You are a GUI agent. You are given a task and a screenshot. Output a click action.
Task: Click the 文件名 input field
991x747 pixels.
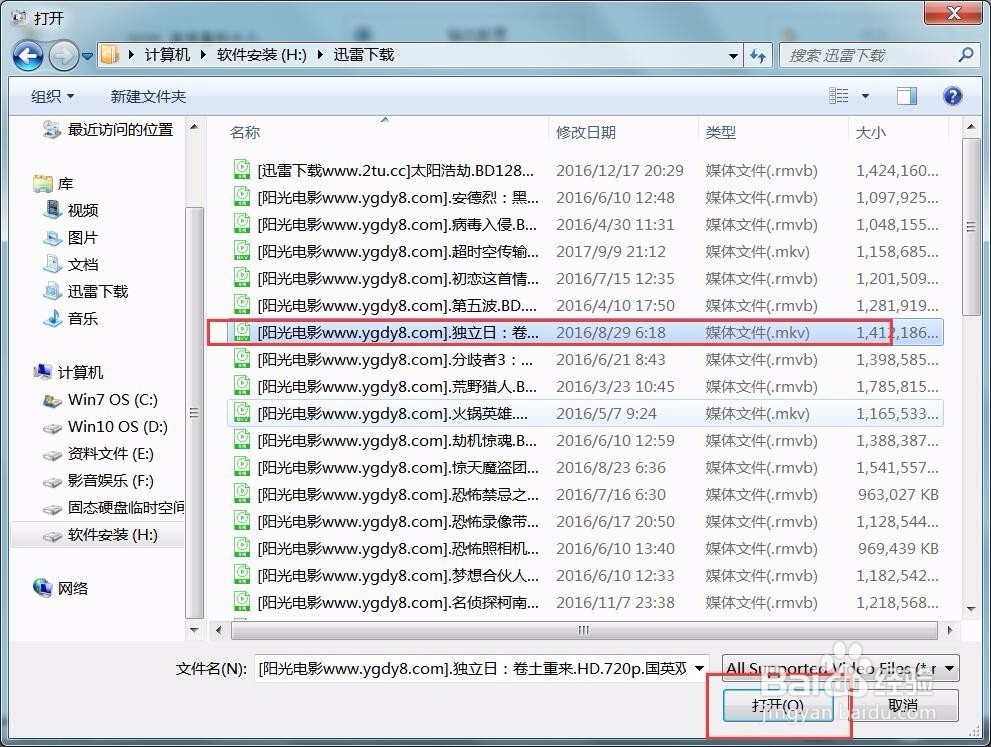pyautogui.click(x=473, y=669)
